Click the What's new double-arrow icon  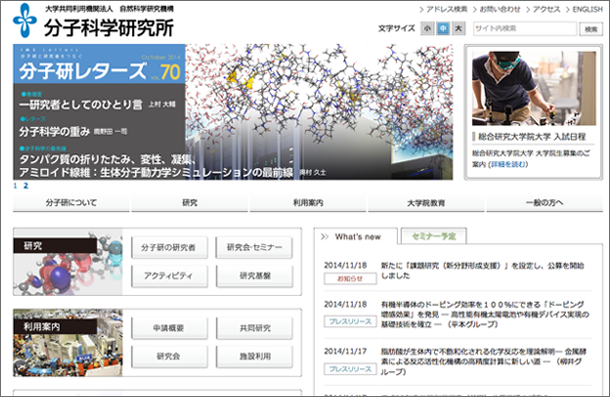(x=325, y=237)
